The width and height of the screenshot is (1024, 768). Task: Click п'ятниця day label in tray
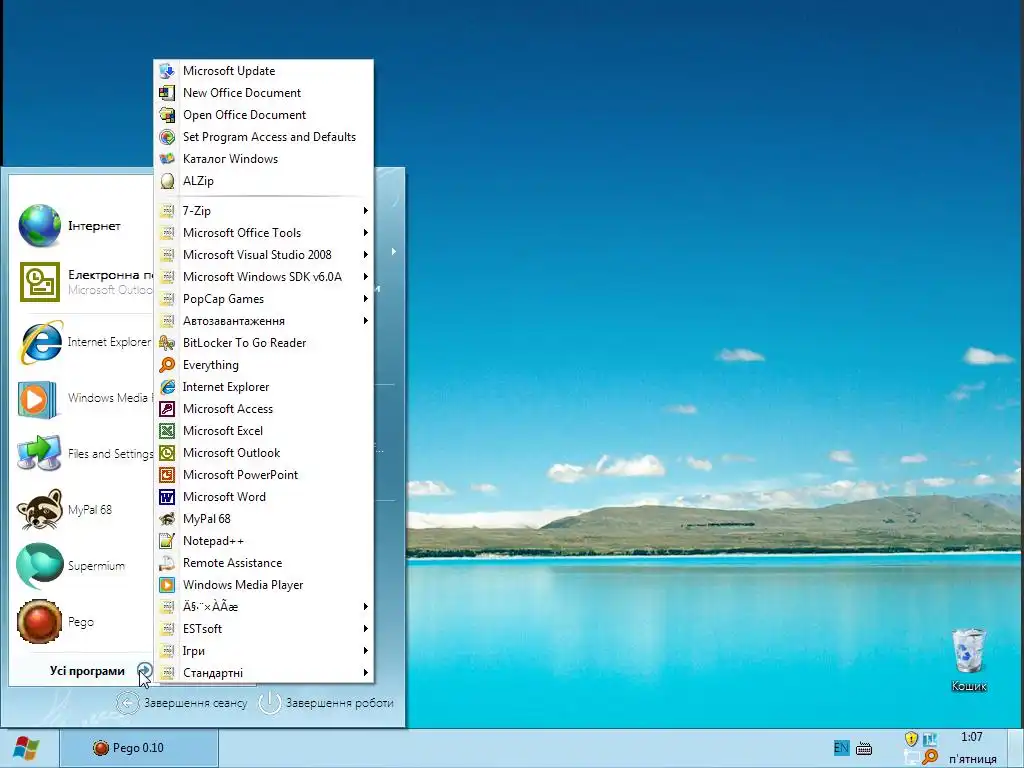972,759
